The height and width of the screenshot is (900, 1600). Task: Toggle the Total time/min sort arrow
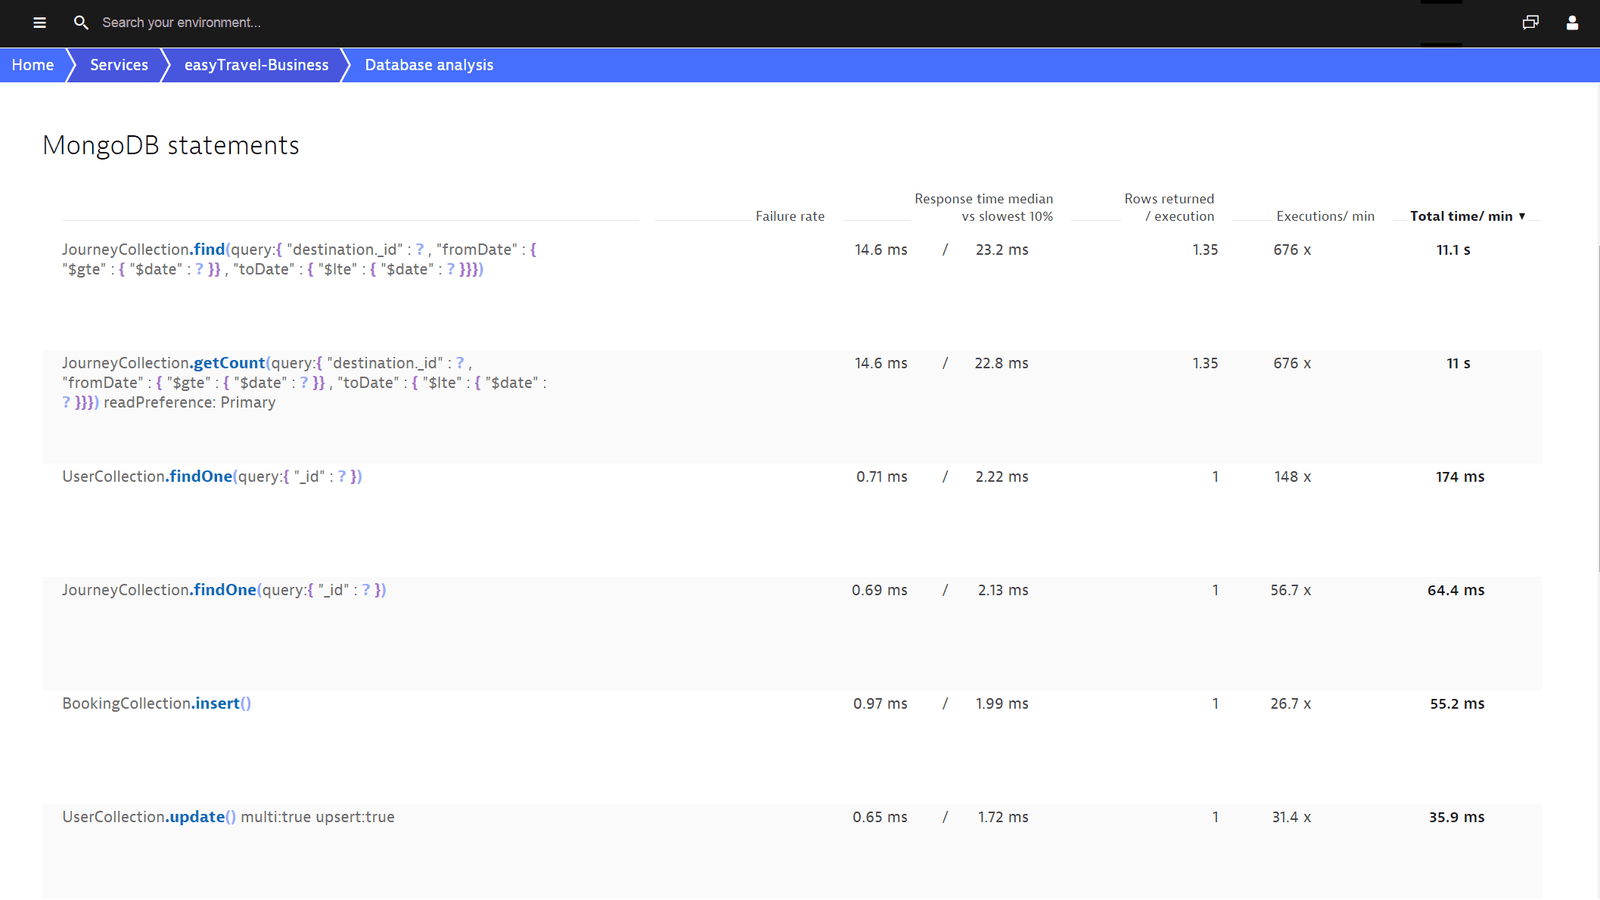1522,216
